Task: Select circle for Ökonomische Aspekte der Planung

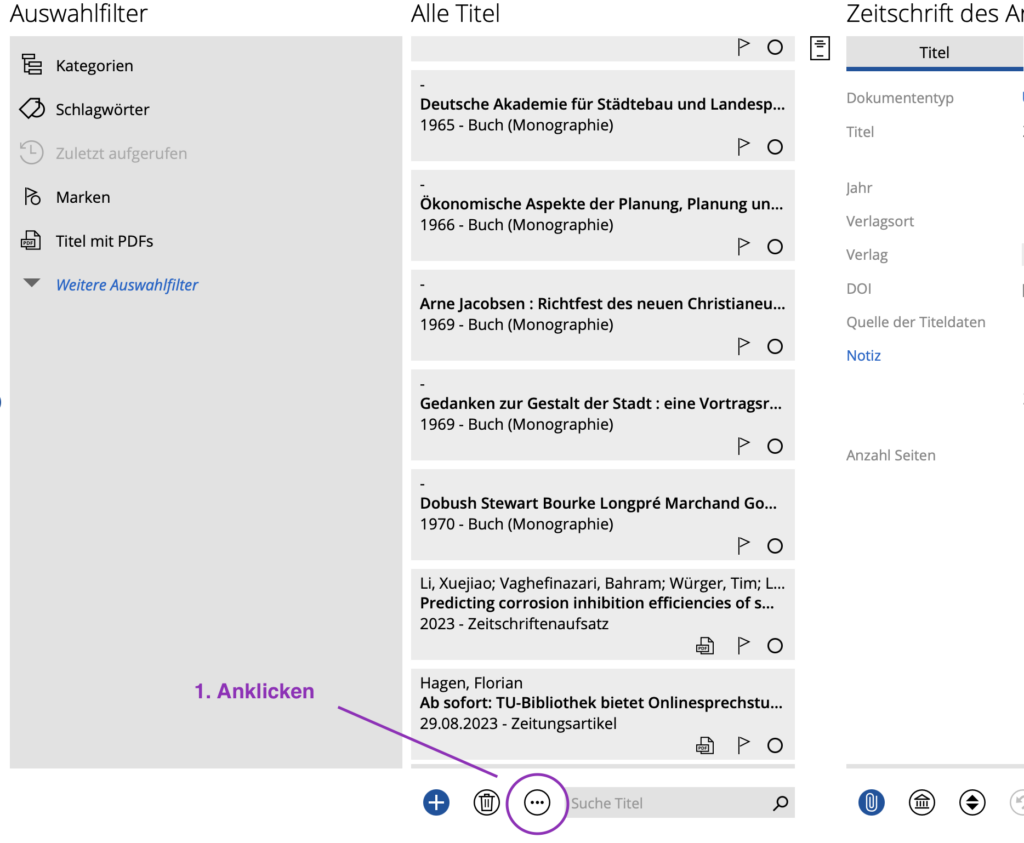Action: (775, 247)
